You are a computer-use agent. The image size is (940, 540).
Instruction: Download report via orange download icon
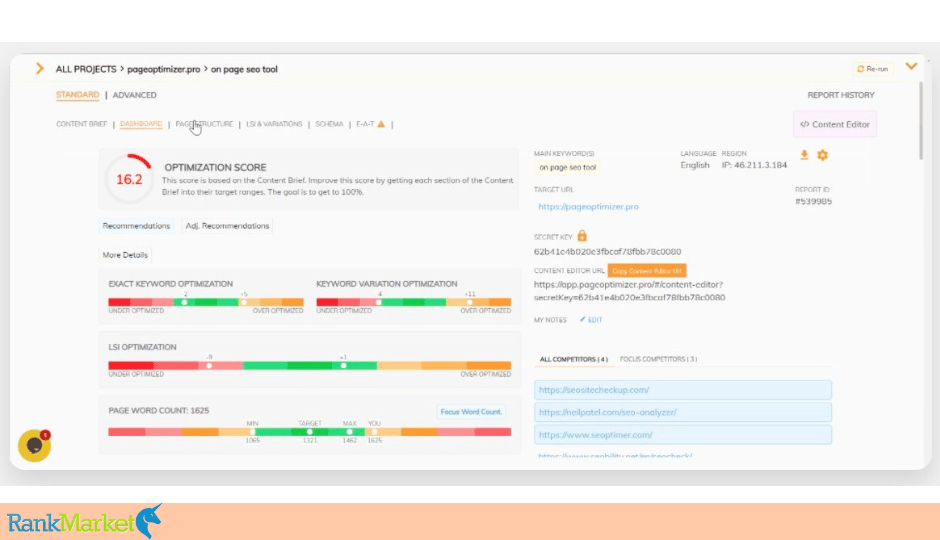coord(805,155)
